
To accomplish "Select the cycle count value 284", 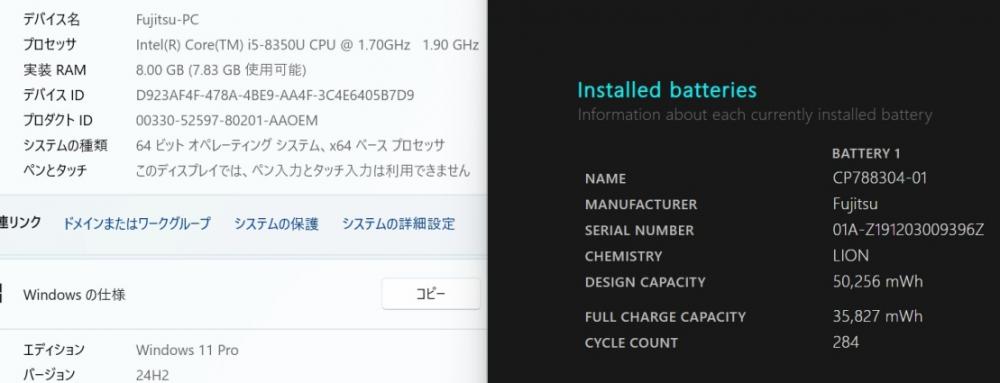I will coord(846,342).
